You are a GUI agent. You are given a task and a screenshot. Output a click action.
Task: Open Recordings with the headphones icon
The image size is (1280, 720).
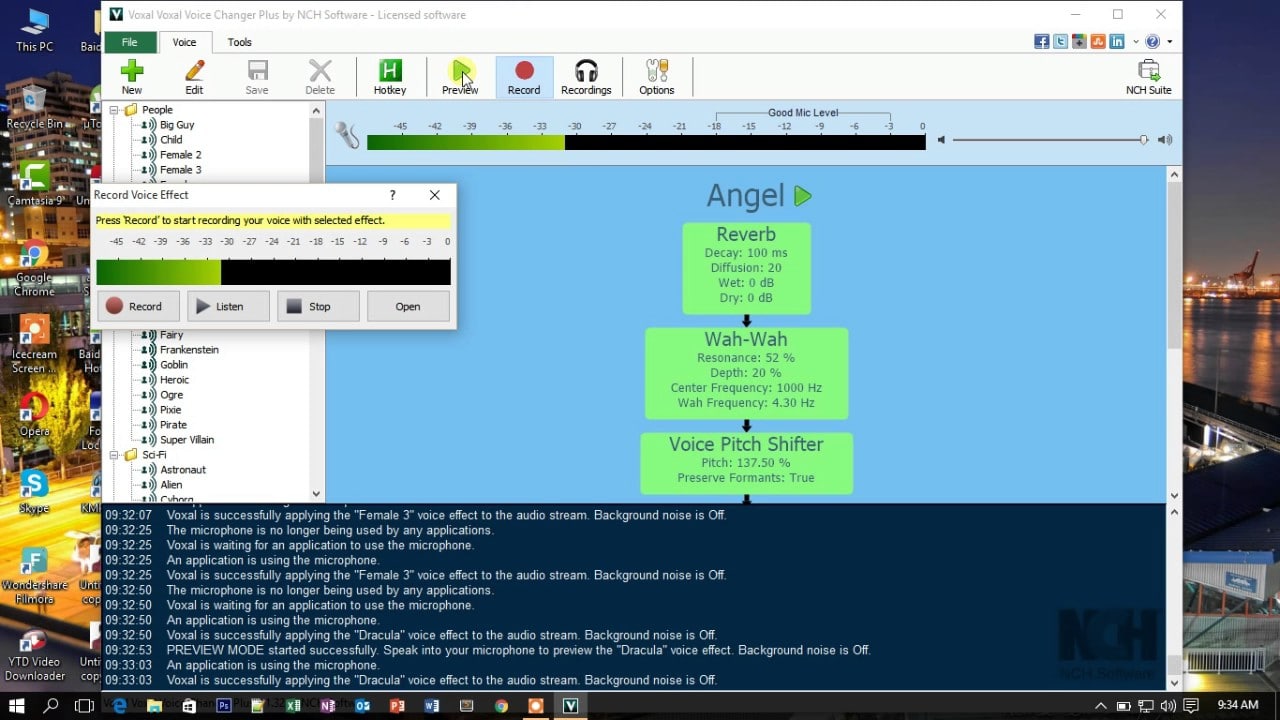(x=586, y=77)
